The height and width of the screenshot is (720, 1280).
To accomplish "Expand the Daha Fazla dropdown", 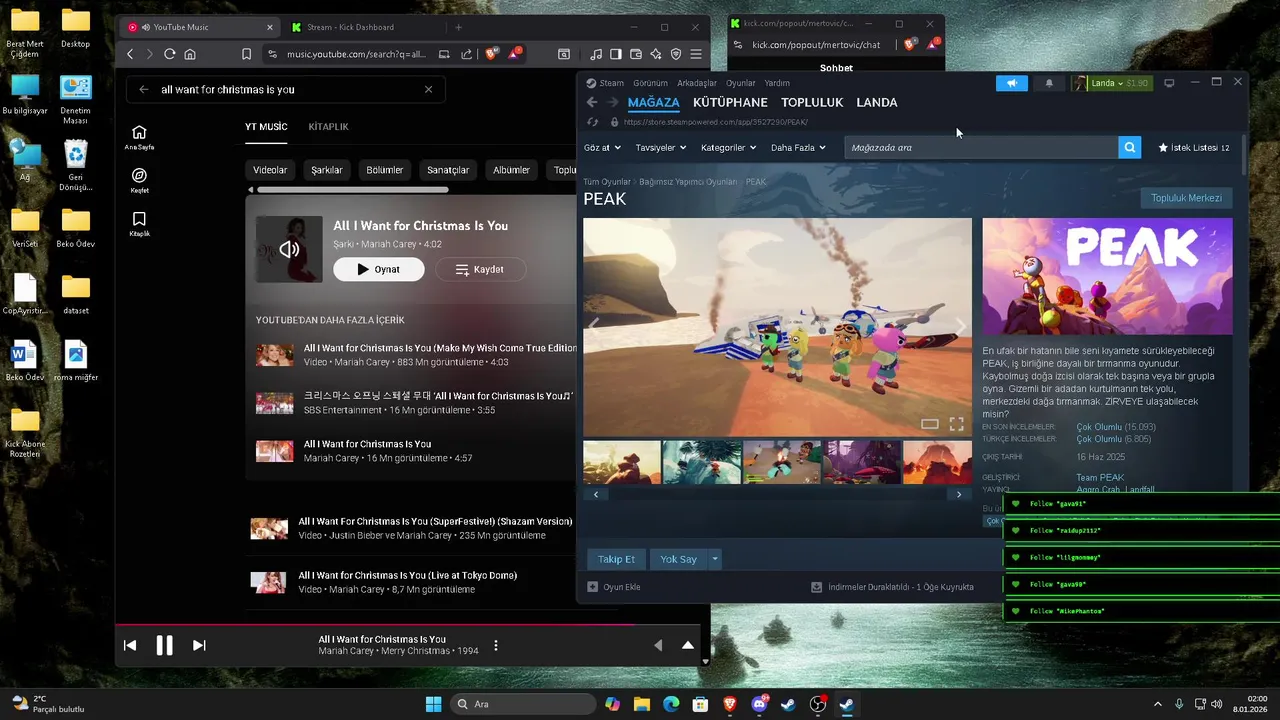I will pos(798,147).
